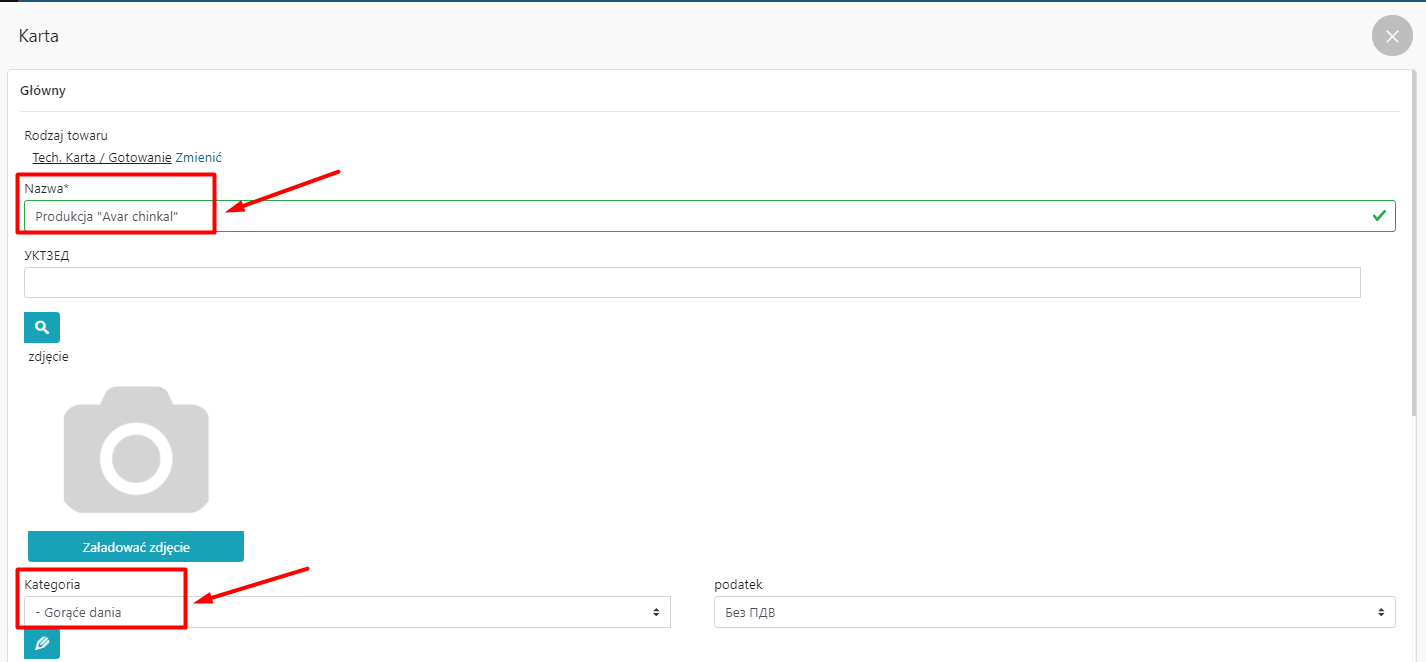Viewport: 1426px width, 662px height.
Task: Click the Rodzaj towaru label
Action: 66,135
